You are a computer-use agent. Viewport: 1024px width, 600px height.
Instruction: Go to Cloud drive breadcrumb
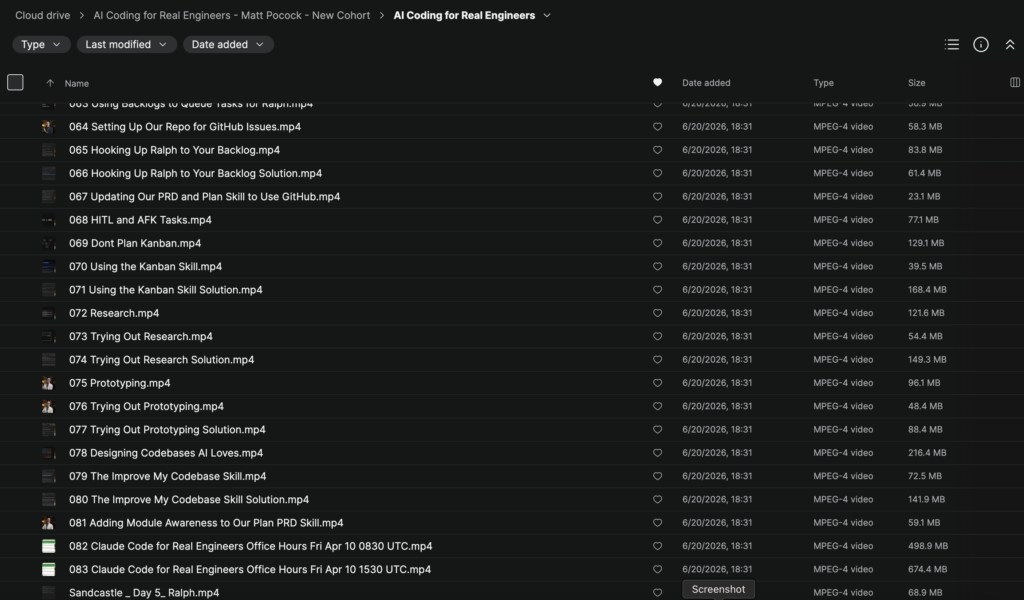click(42, 15)
